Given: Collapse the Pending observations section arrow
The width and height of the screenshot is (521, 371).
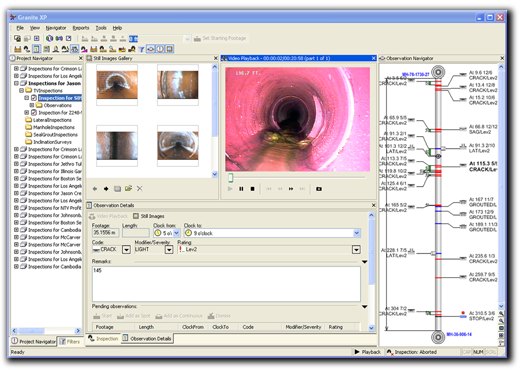Looking at the screenshot, I should (365, 306).
